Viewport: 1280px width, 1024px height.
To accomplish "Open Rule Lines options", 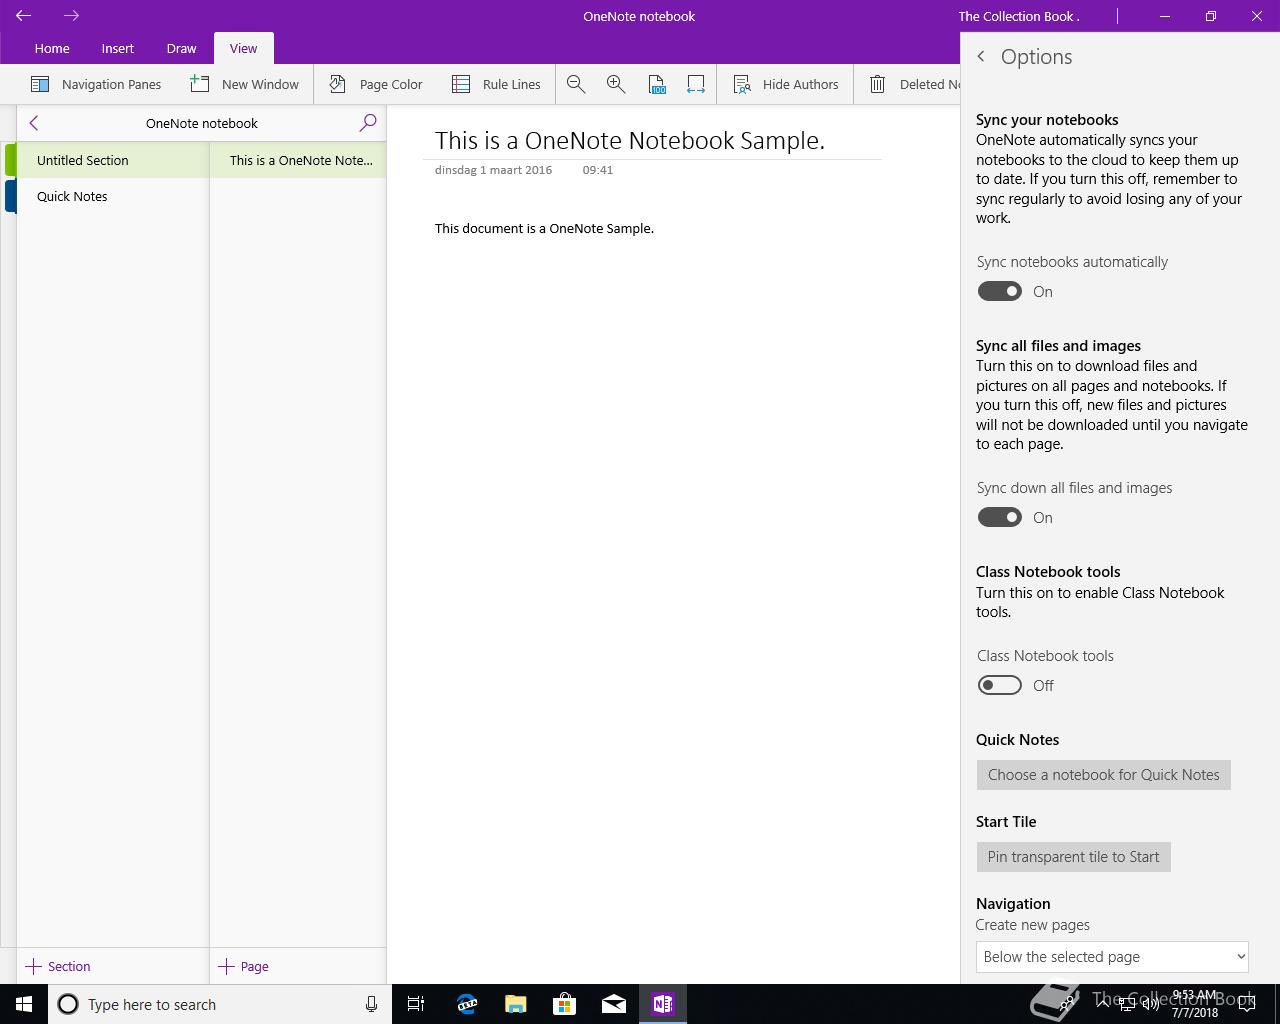I will (496, 84).
